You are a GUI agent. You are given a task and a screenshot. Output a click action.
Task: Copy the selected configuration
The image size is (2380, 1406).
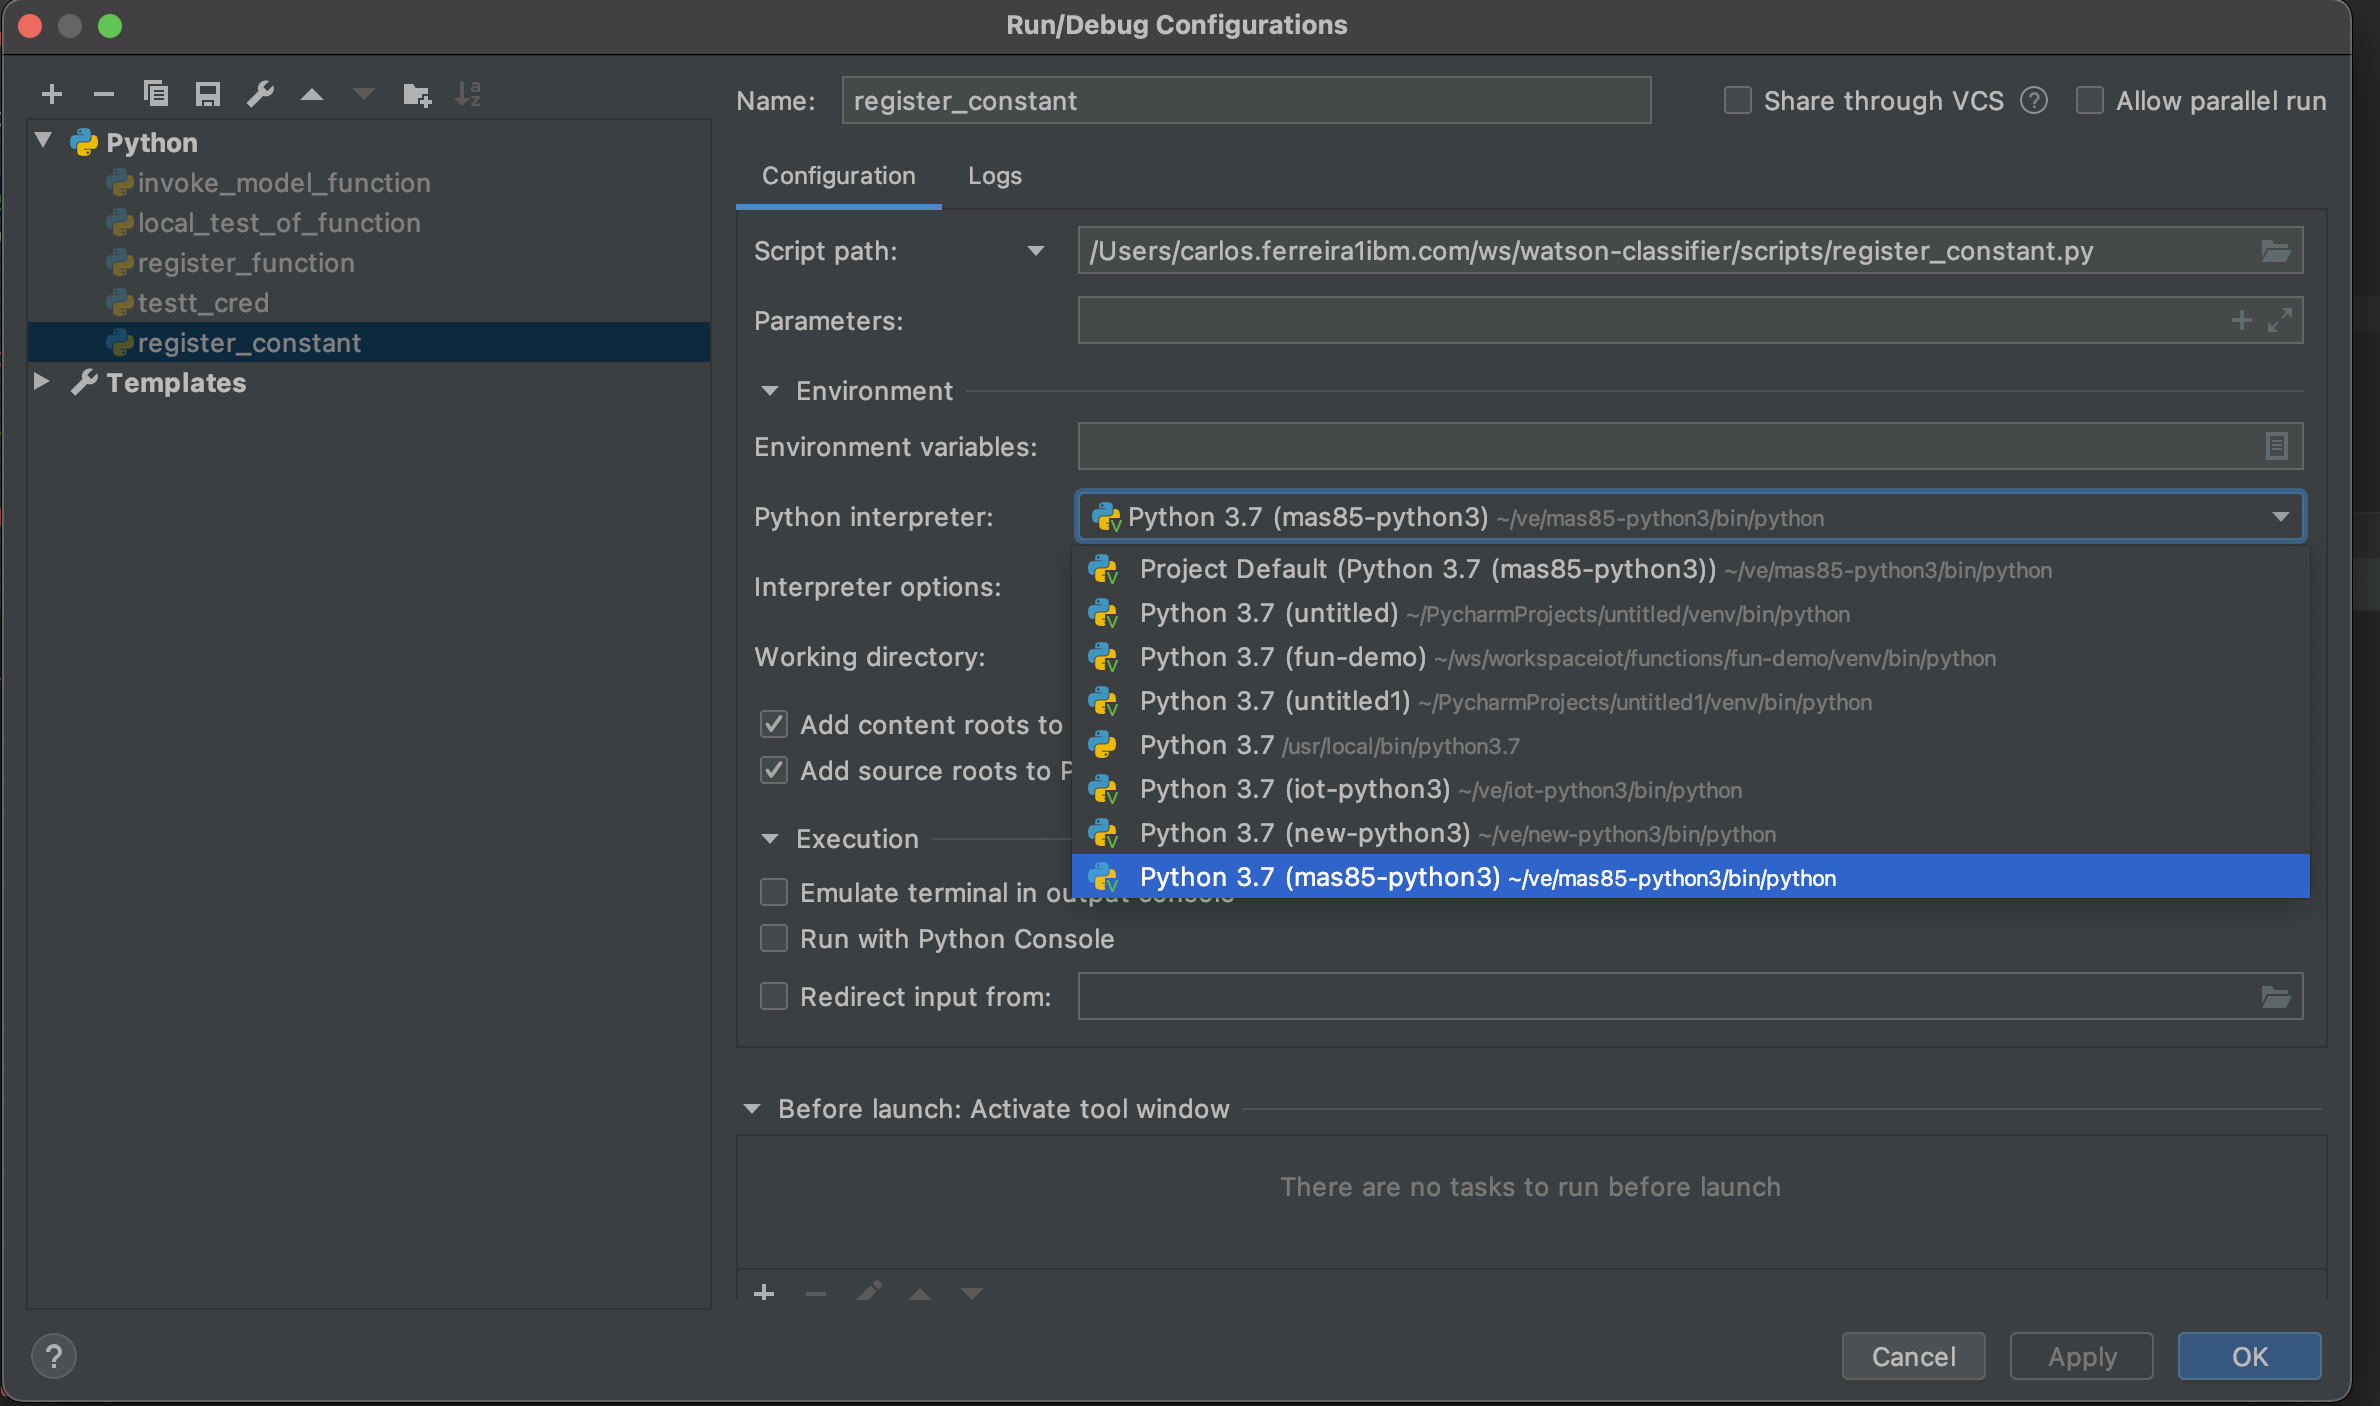tap(156, 95)
